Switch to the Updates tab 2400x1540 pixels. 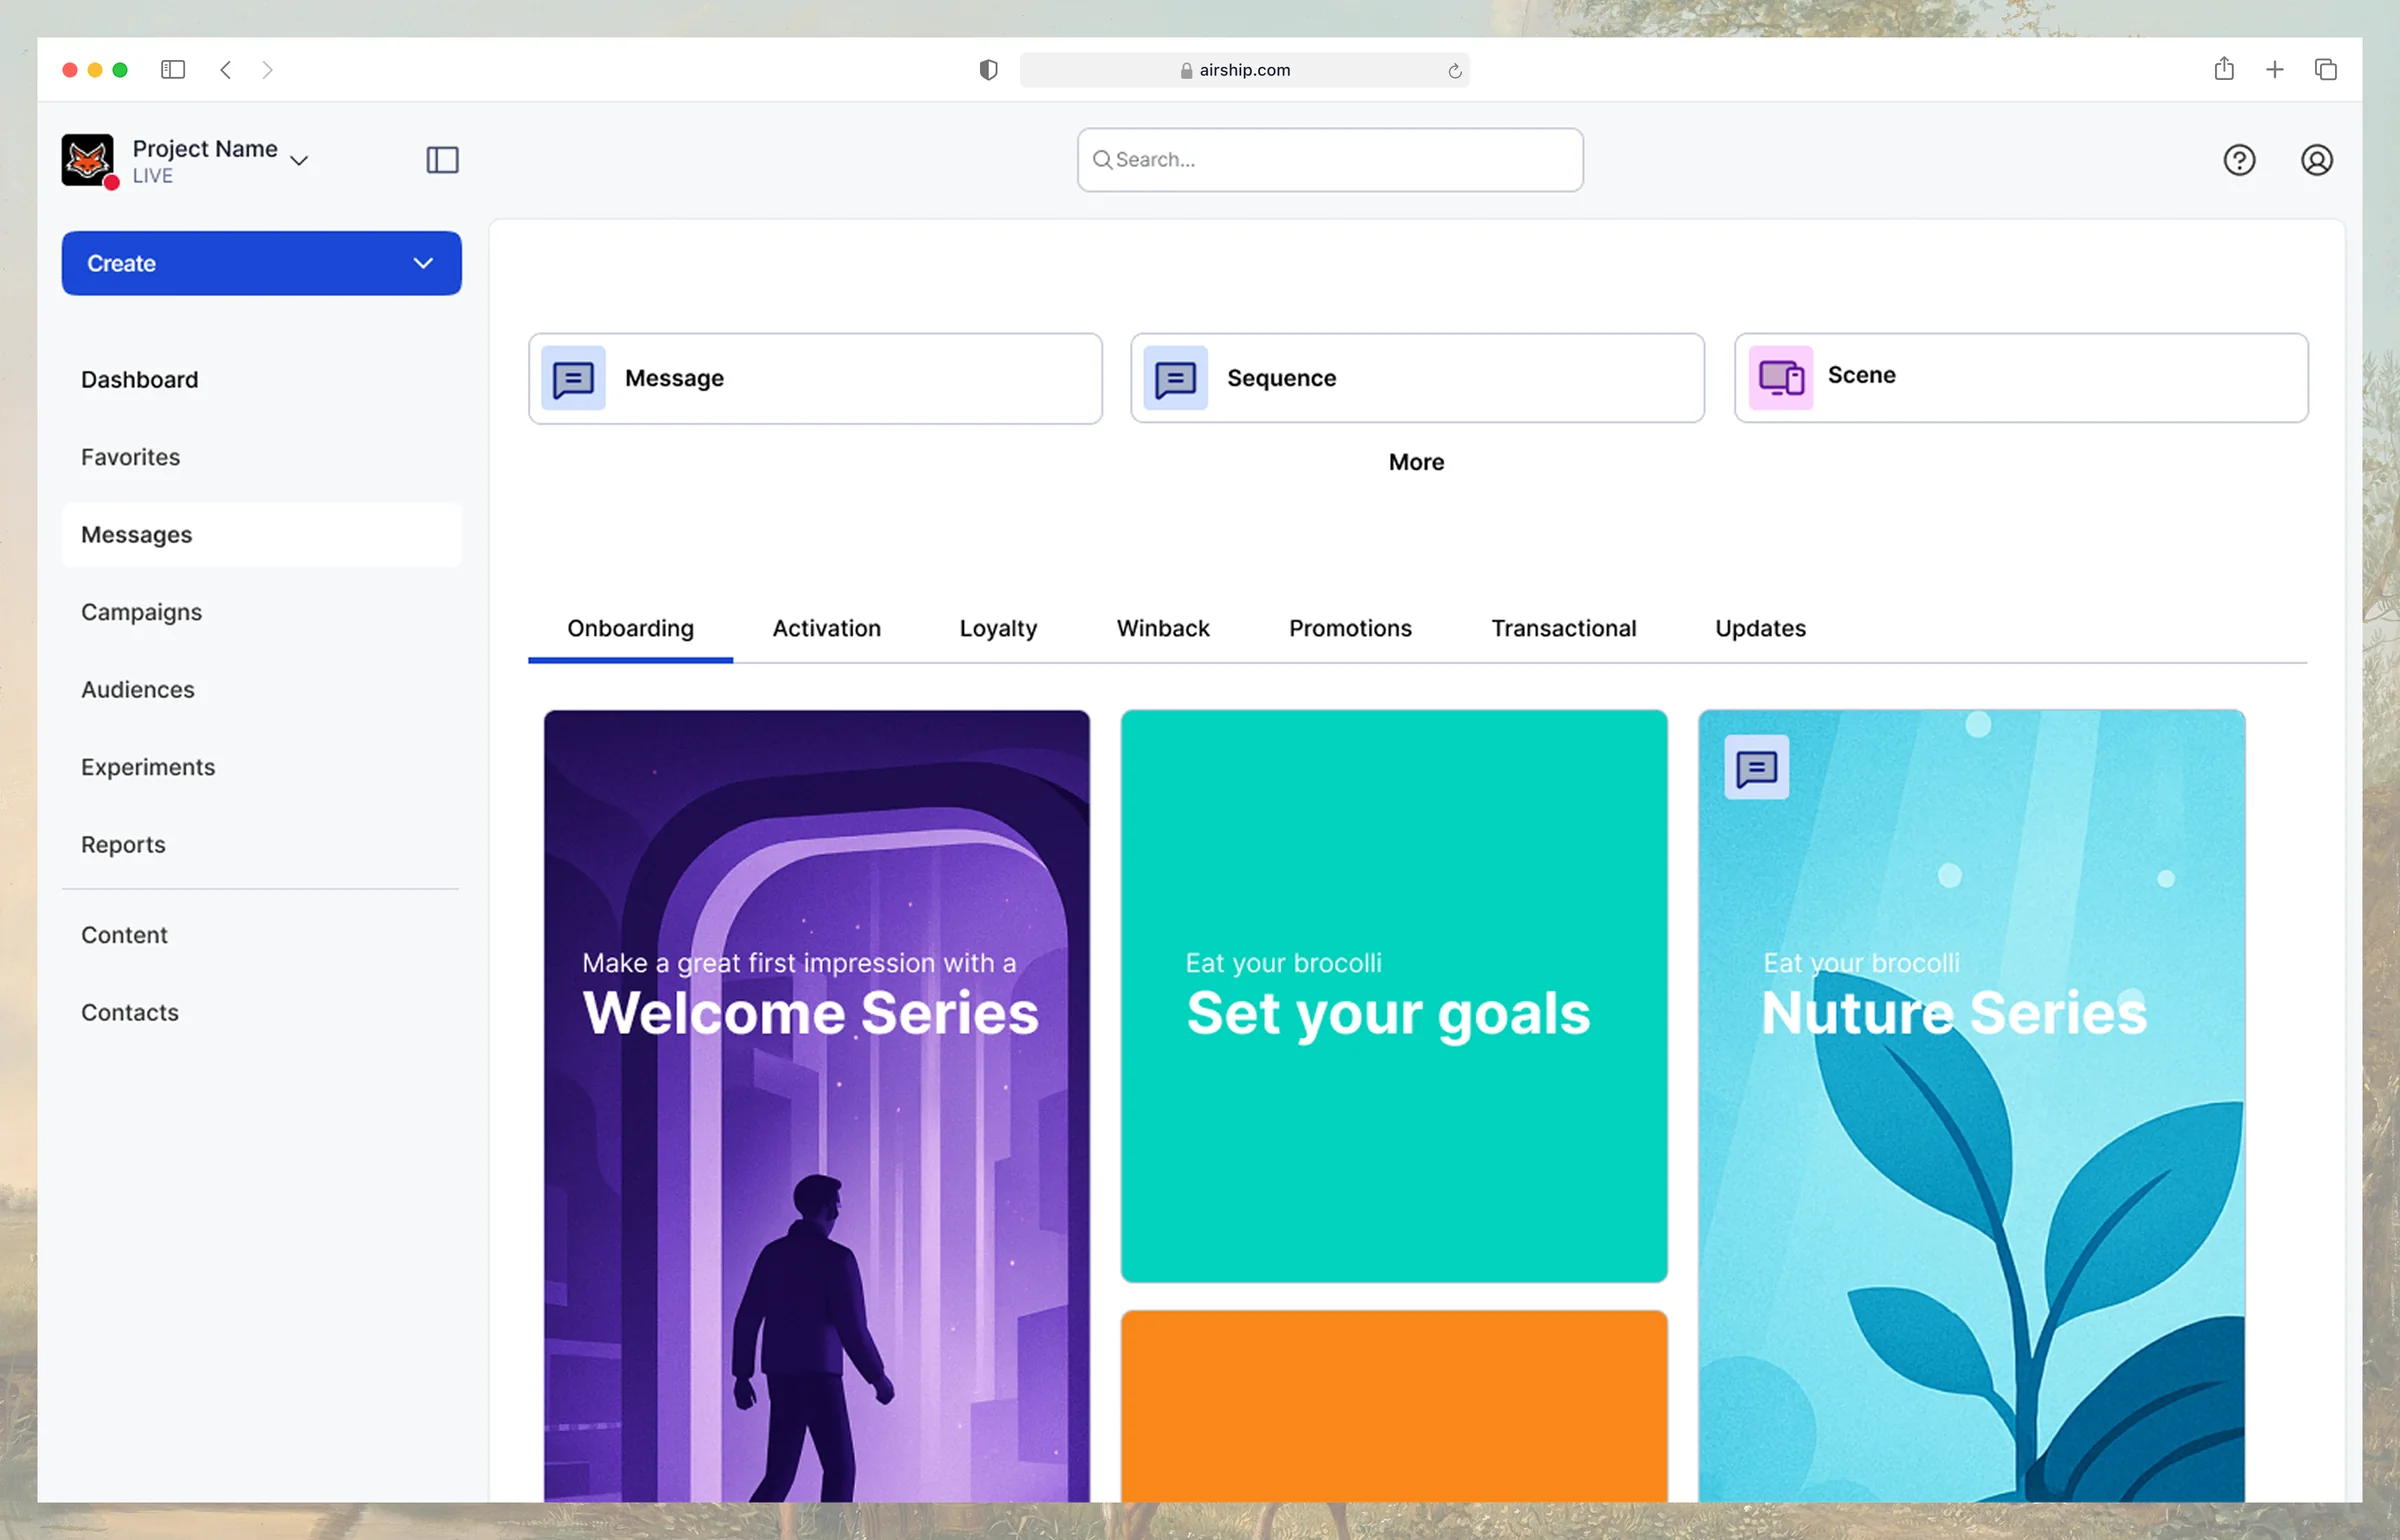click(1761, 628)
